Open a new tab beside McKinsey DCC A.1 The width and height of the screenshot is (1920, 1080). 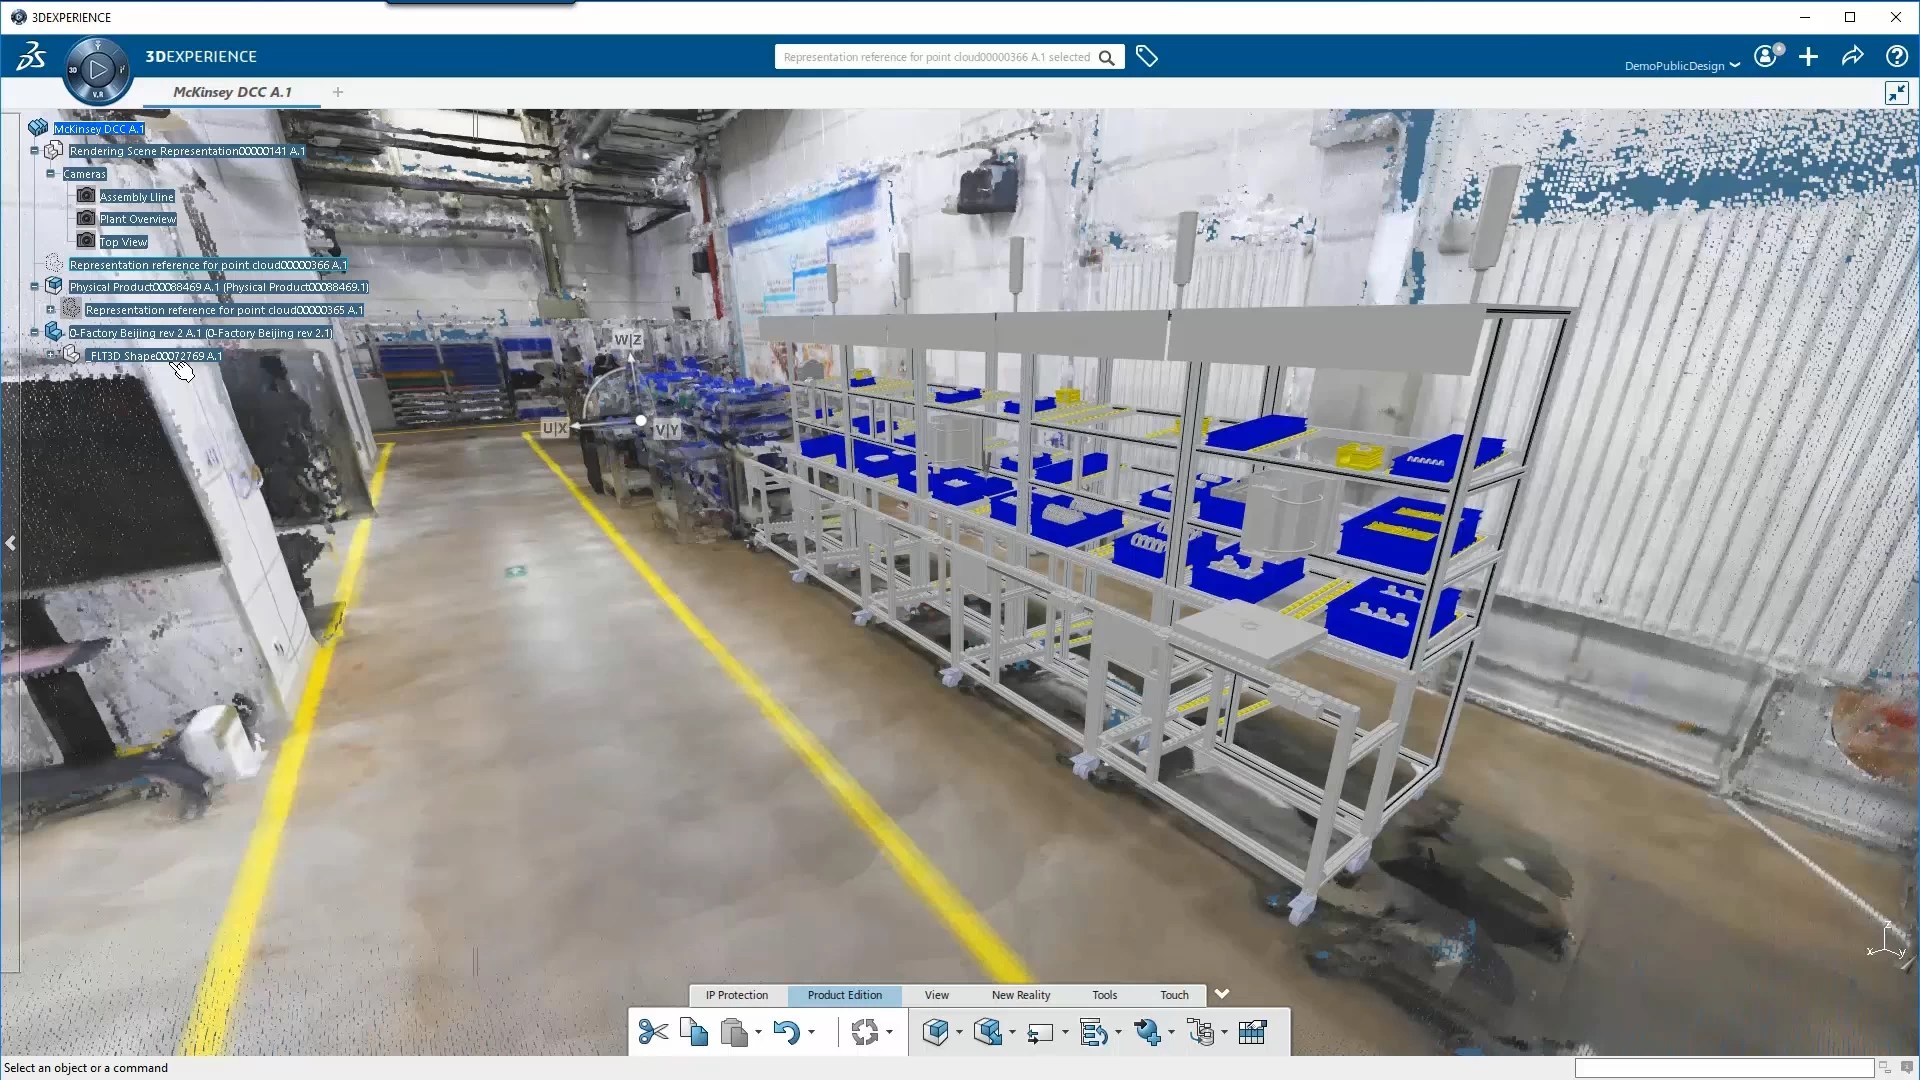[337, 92]
